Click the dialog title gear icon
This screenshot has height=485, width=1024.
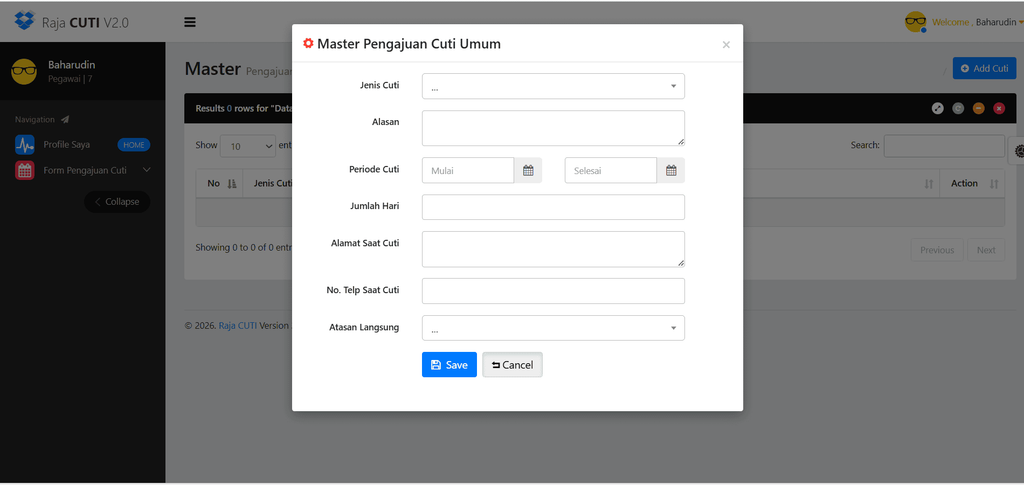pos(308,44)
